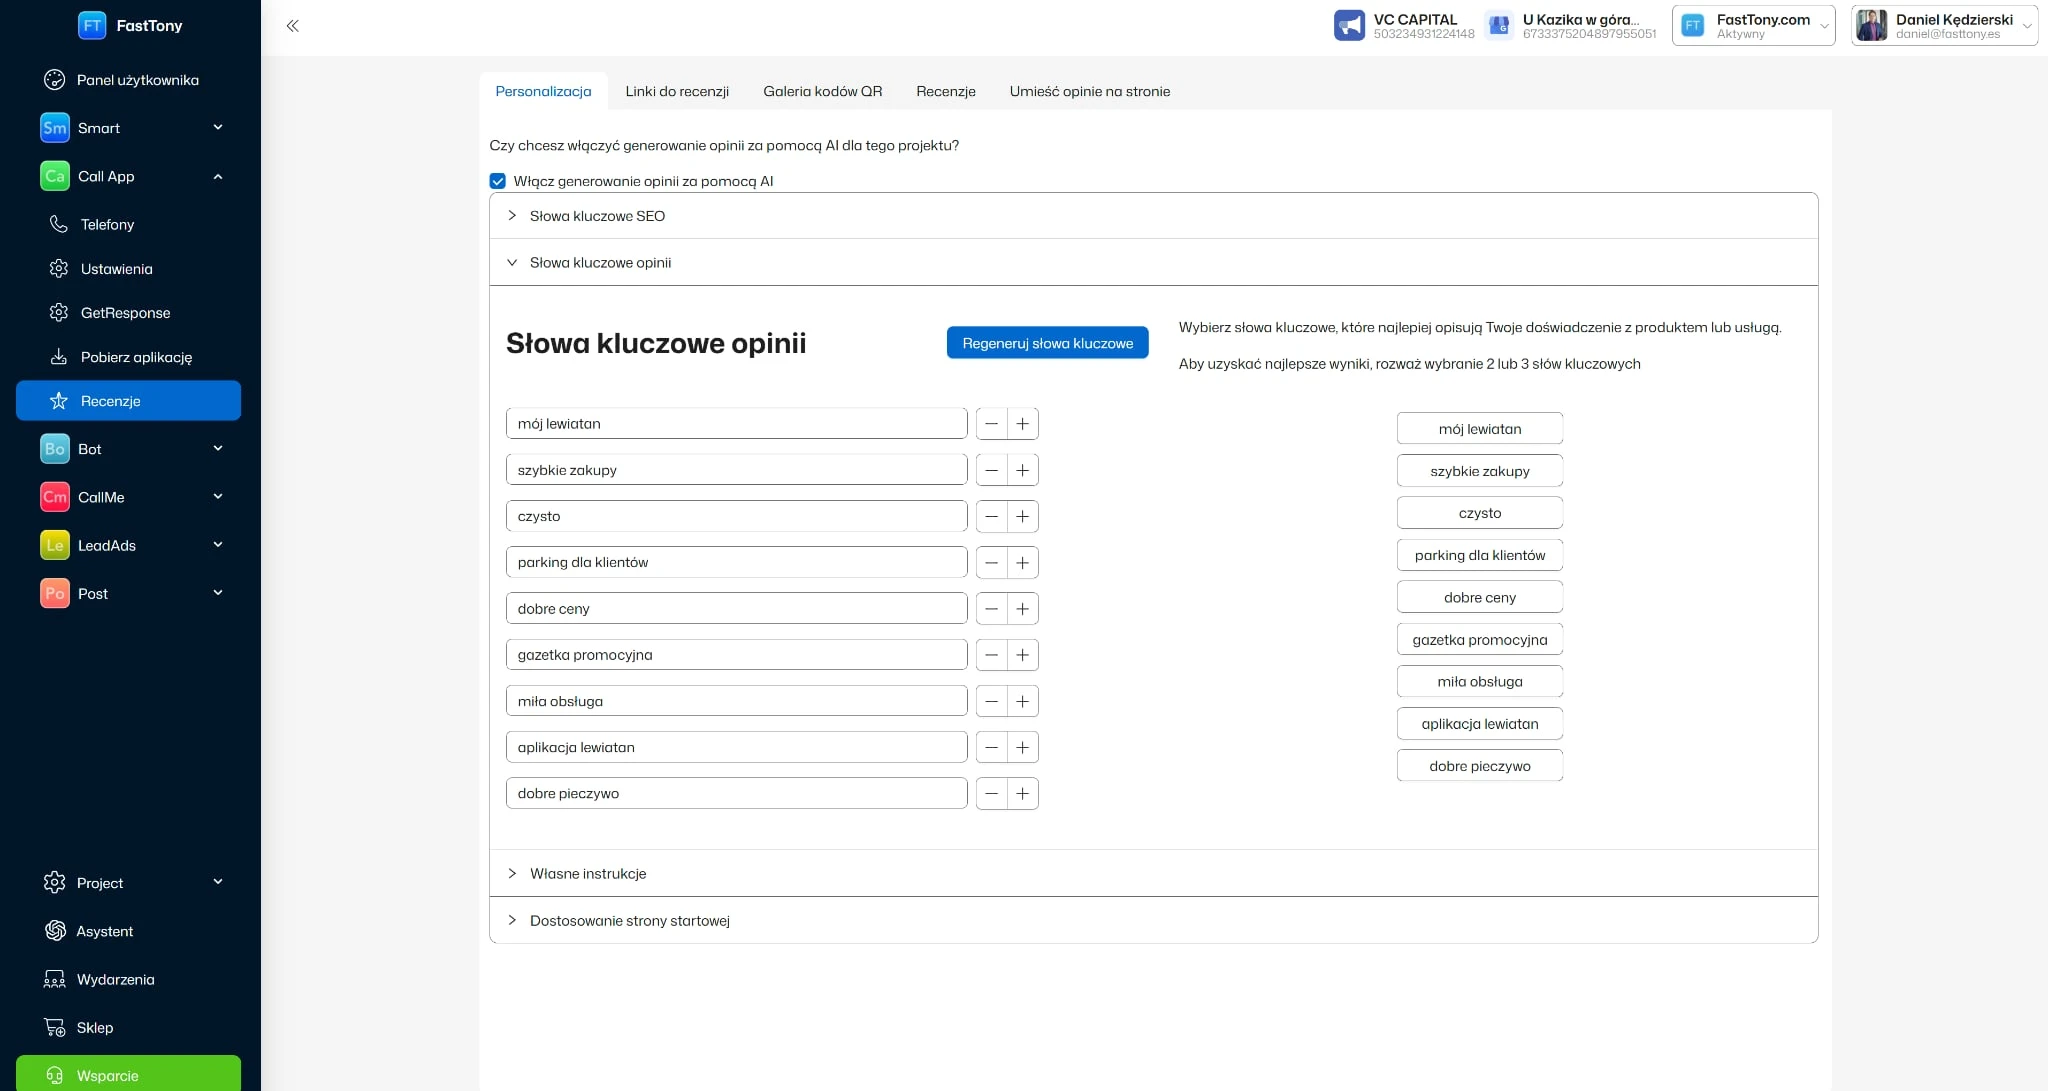This screenshot has height=1091, width=2048.
Task: Open Telefony phone icon
Action: click(x=59, y=224)
